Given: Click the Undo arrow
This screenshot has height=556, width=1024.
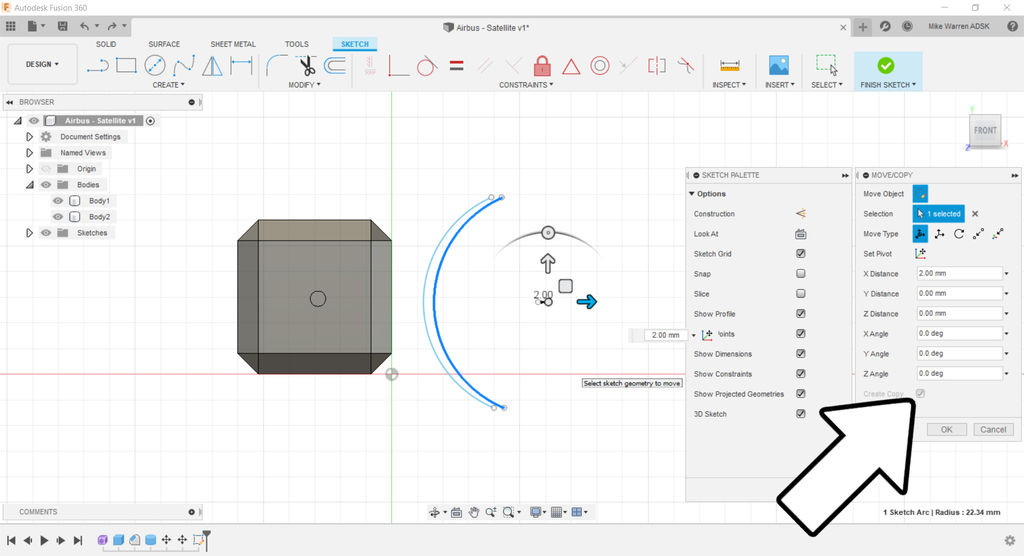Looking at the screenshot, I should tap(84, 26).
